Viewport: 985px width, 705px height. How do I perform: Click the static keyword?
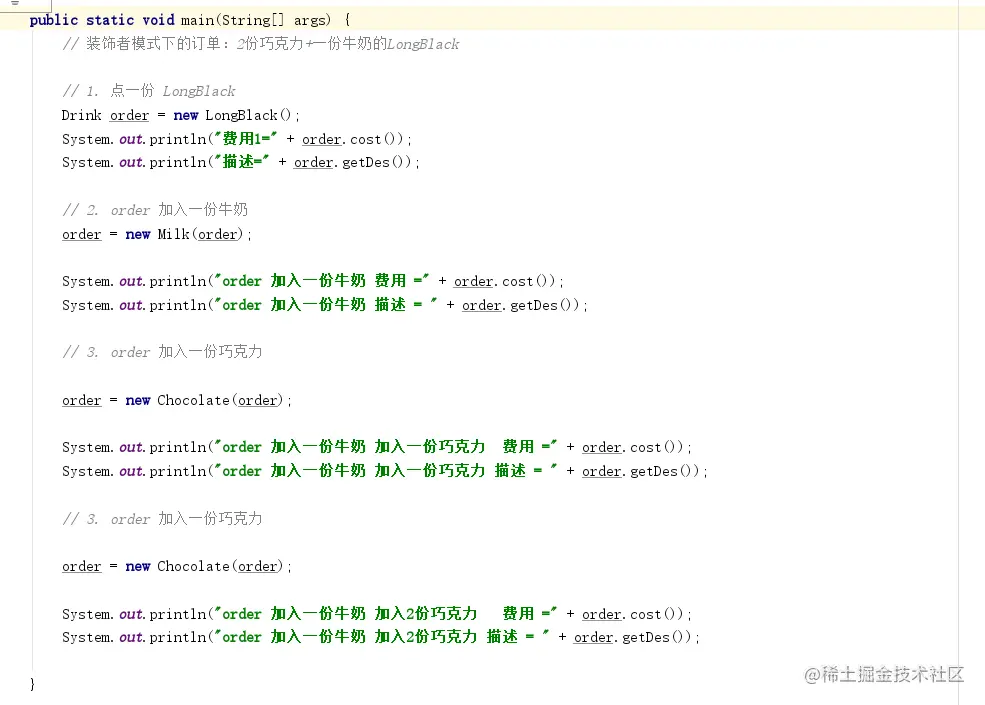click(110, 20)
